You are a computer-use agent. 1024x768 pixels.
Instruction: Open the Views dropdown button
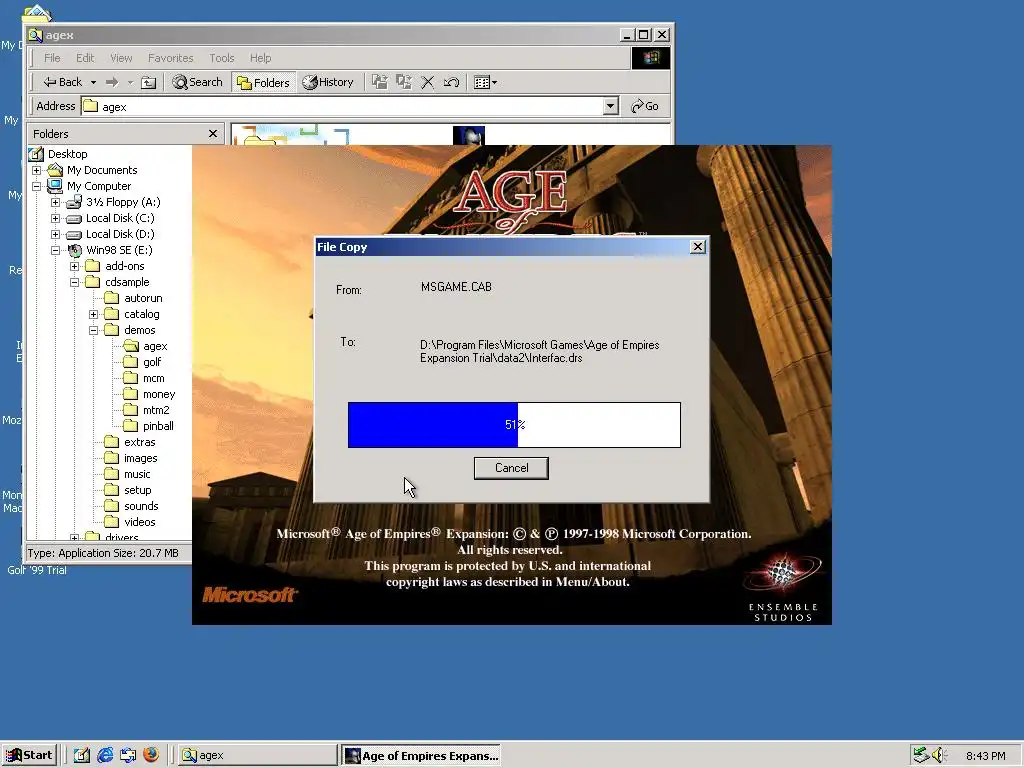[485, 82]
